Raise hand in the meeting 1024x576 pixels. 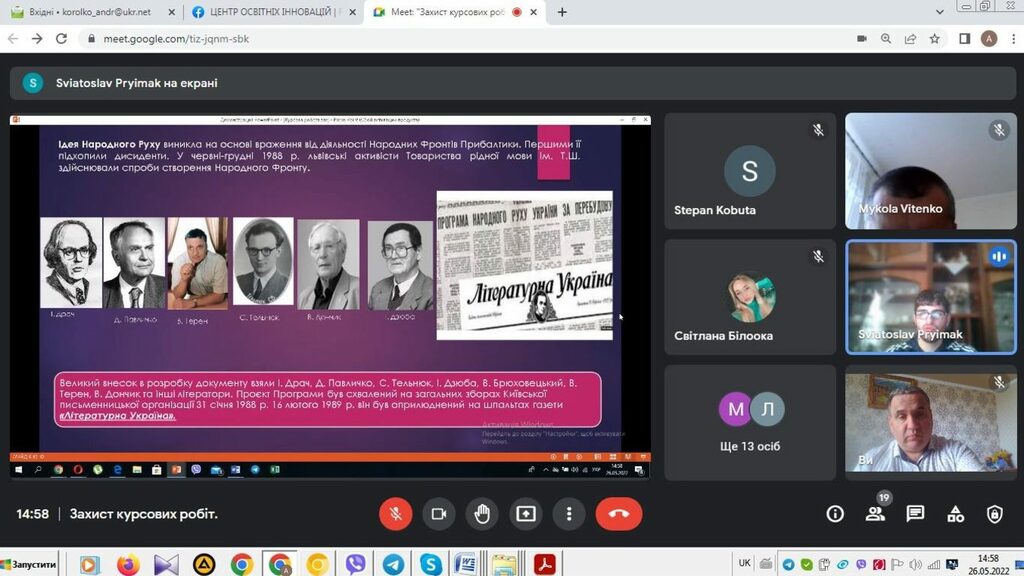482,514
